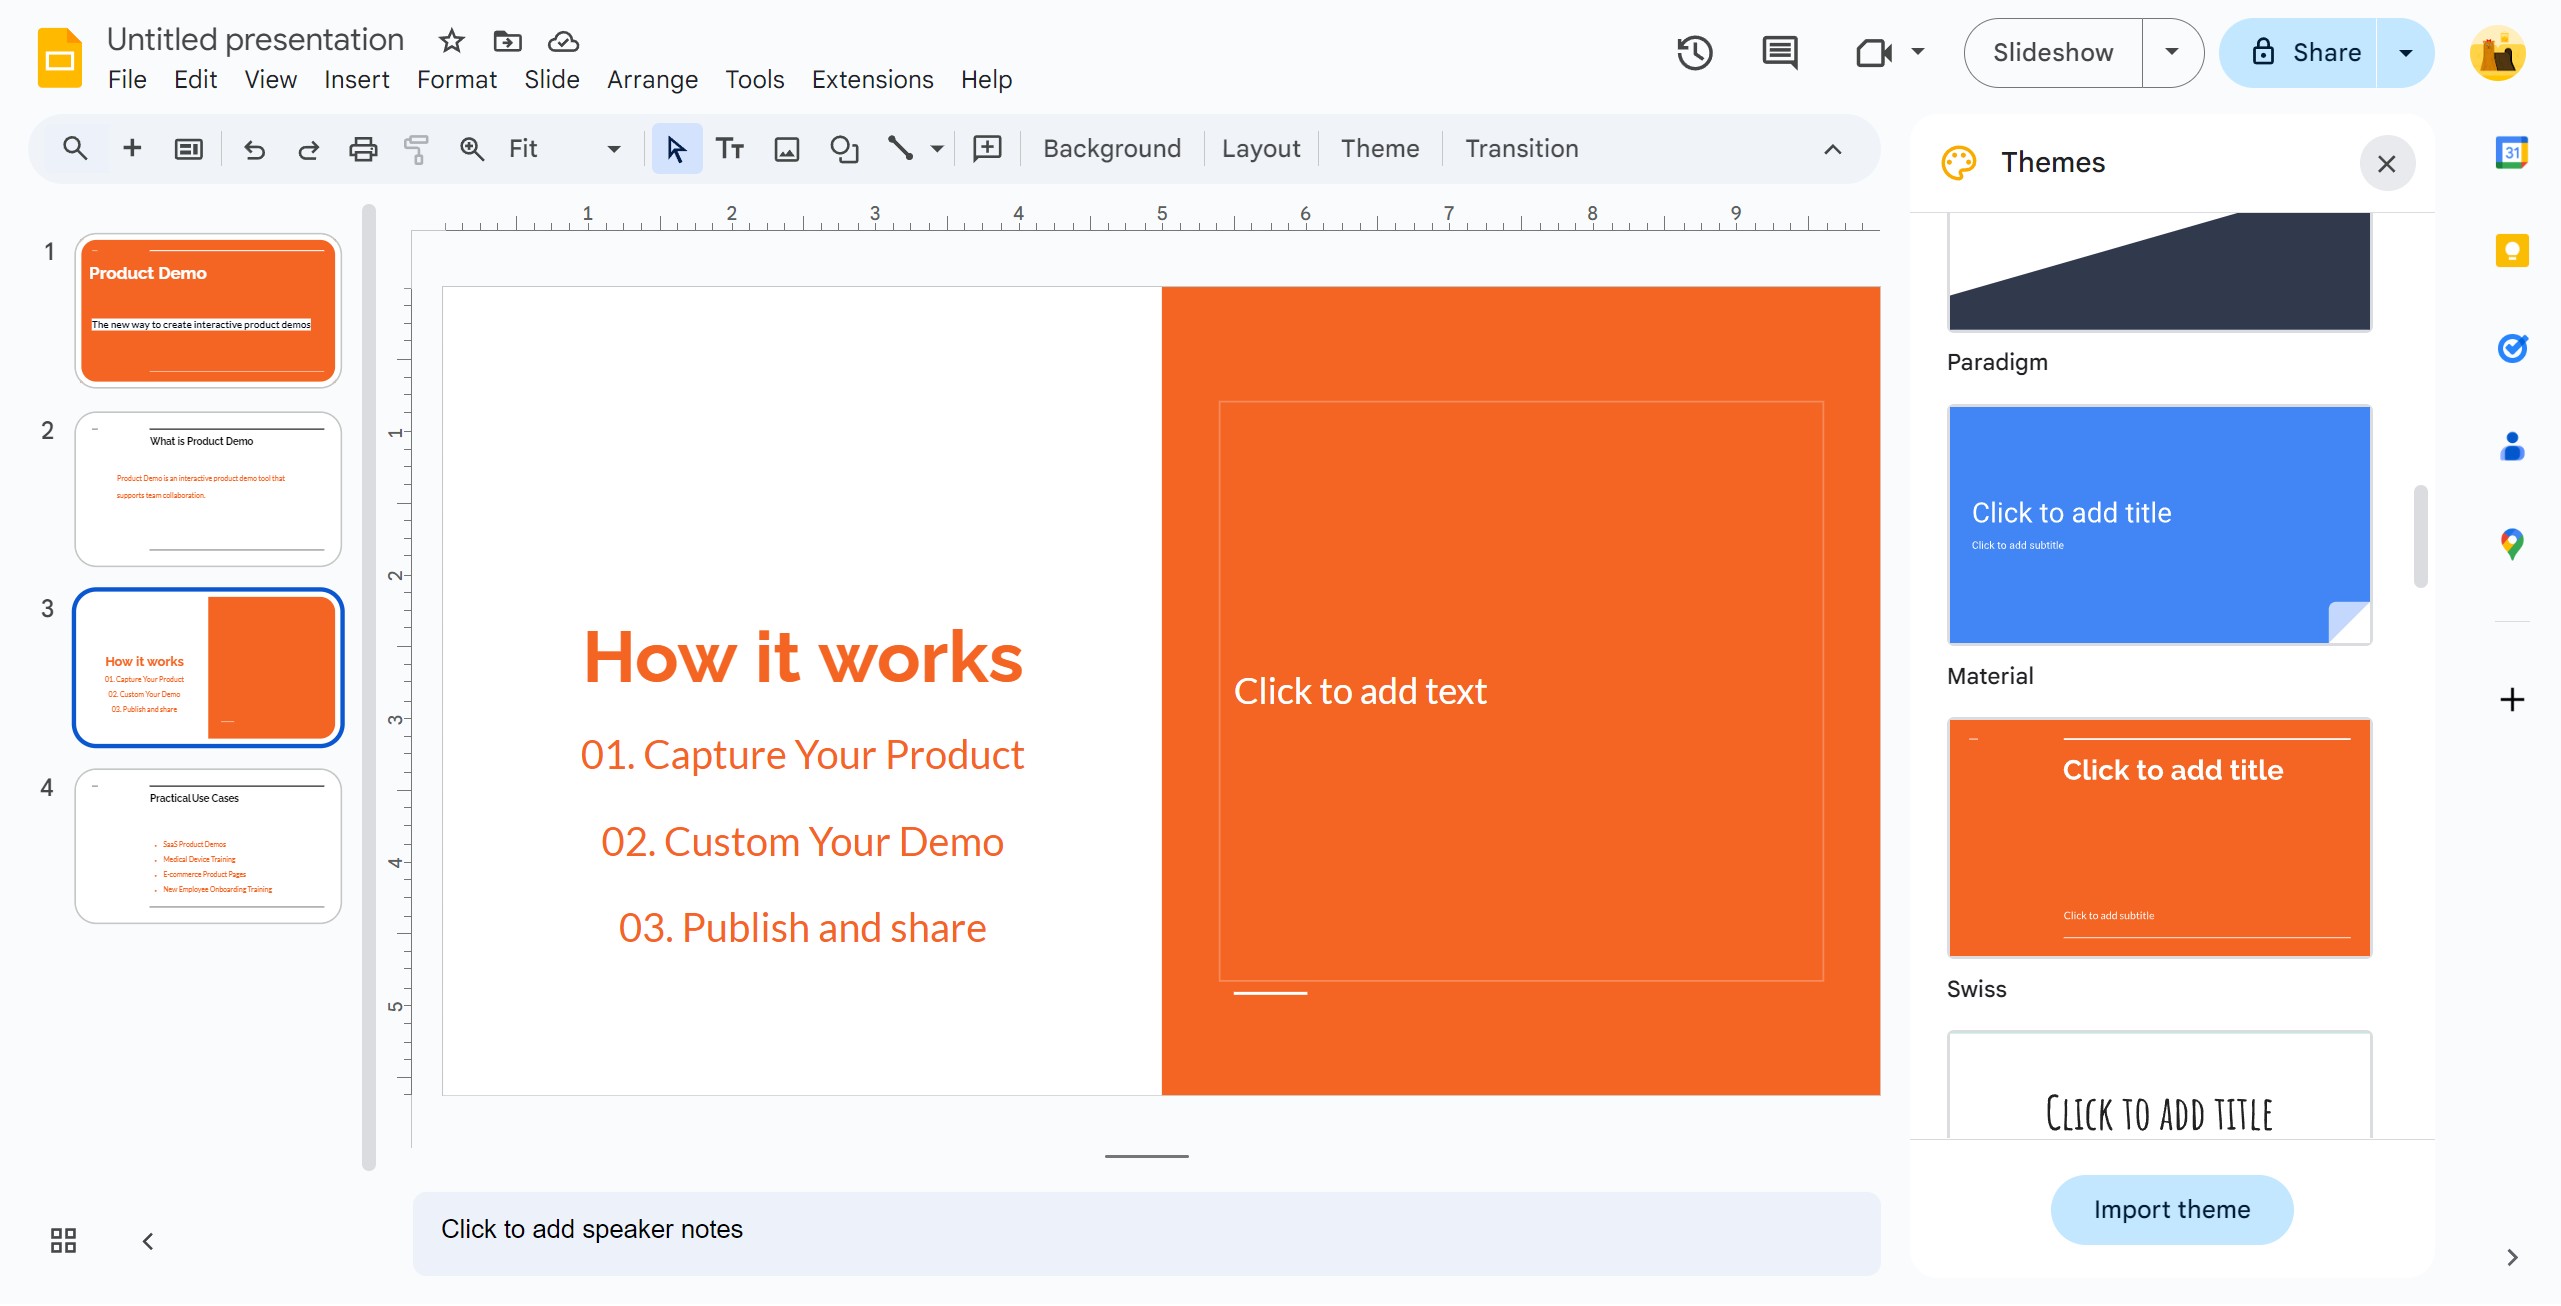Collapse the filmstrip panel arrow
Image resolution: width=2561 pixels, height=1306 pixels.
tap(148, 1241)
